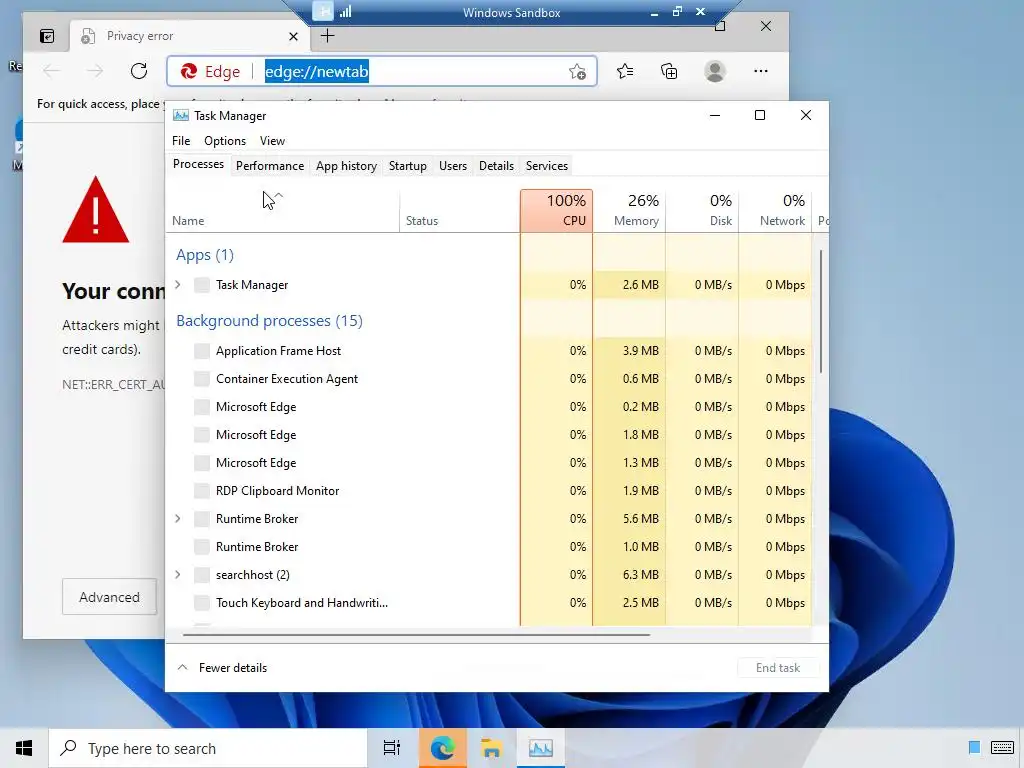The image size is (1024, 768).
Task: Select second Runtime Broker 1.0 MB row
Action: point(488,547)
